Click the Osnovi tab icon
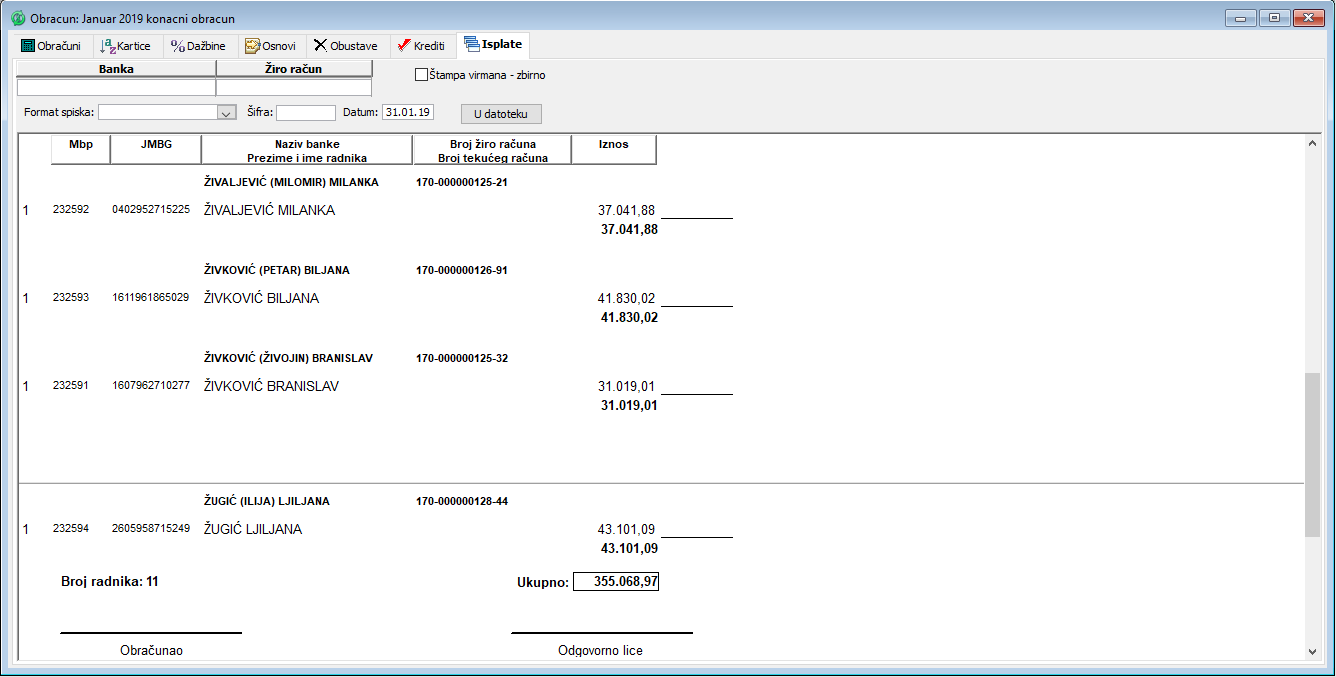Image resolution: width=1336 pixels, height=677 pixels. (x=252, y=46)
